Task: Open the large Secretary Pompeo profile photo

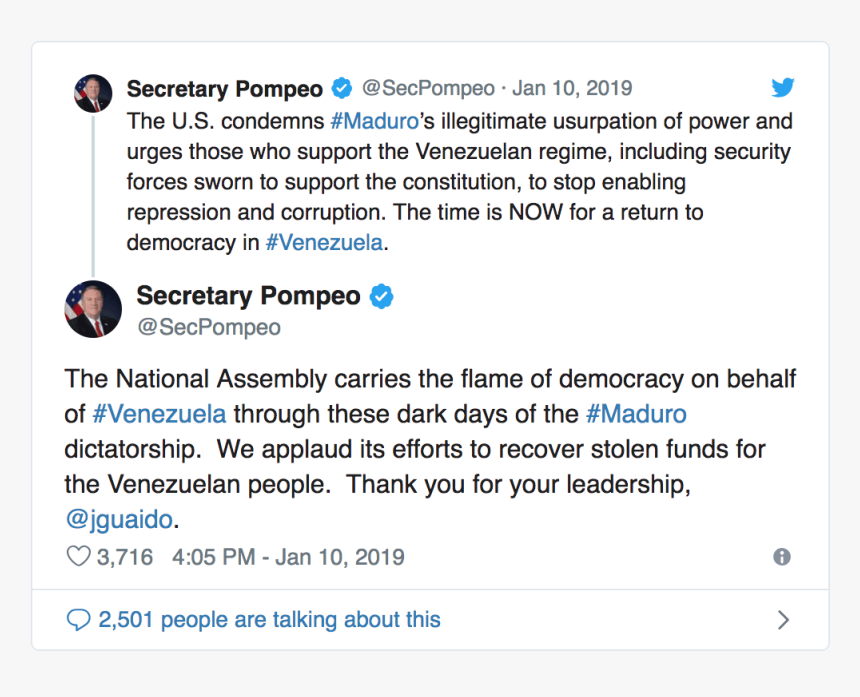Action: (93, 309)
